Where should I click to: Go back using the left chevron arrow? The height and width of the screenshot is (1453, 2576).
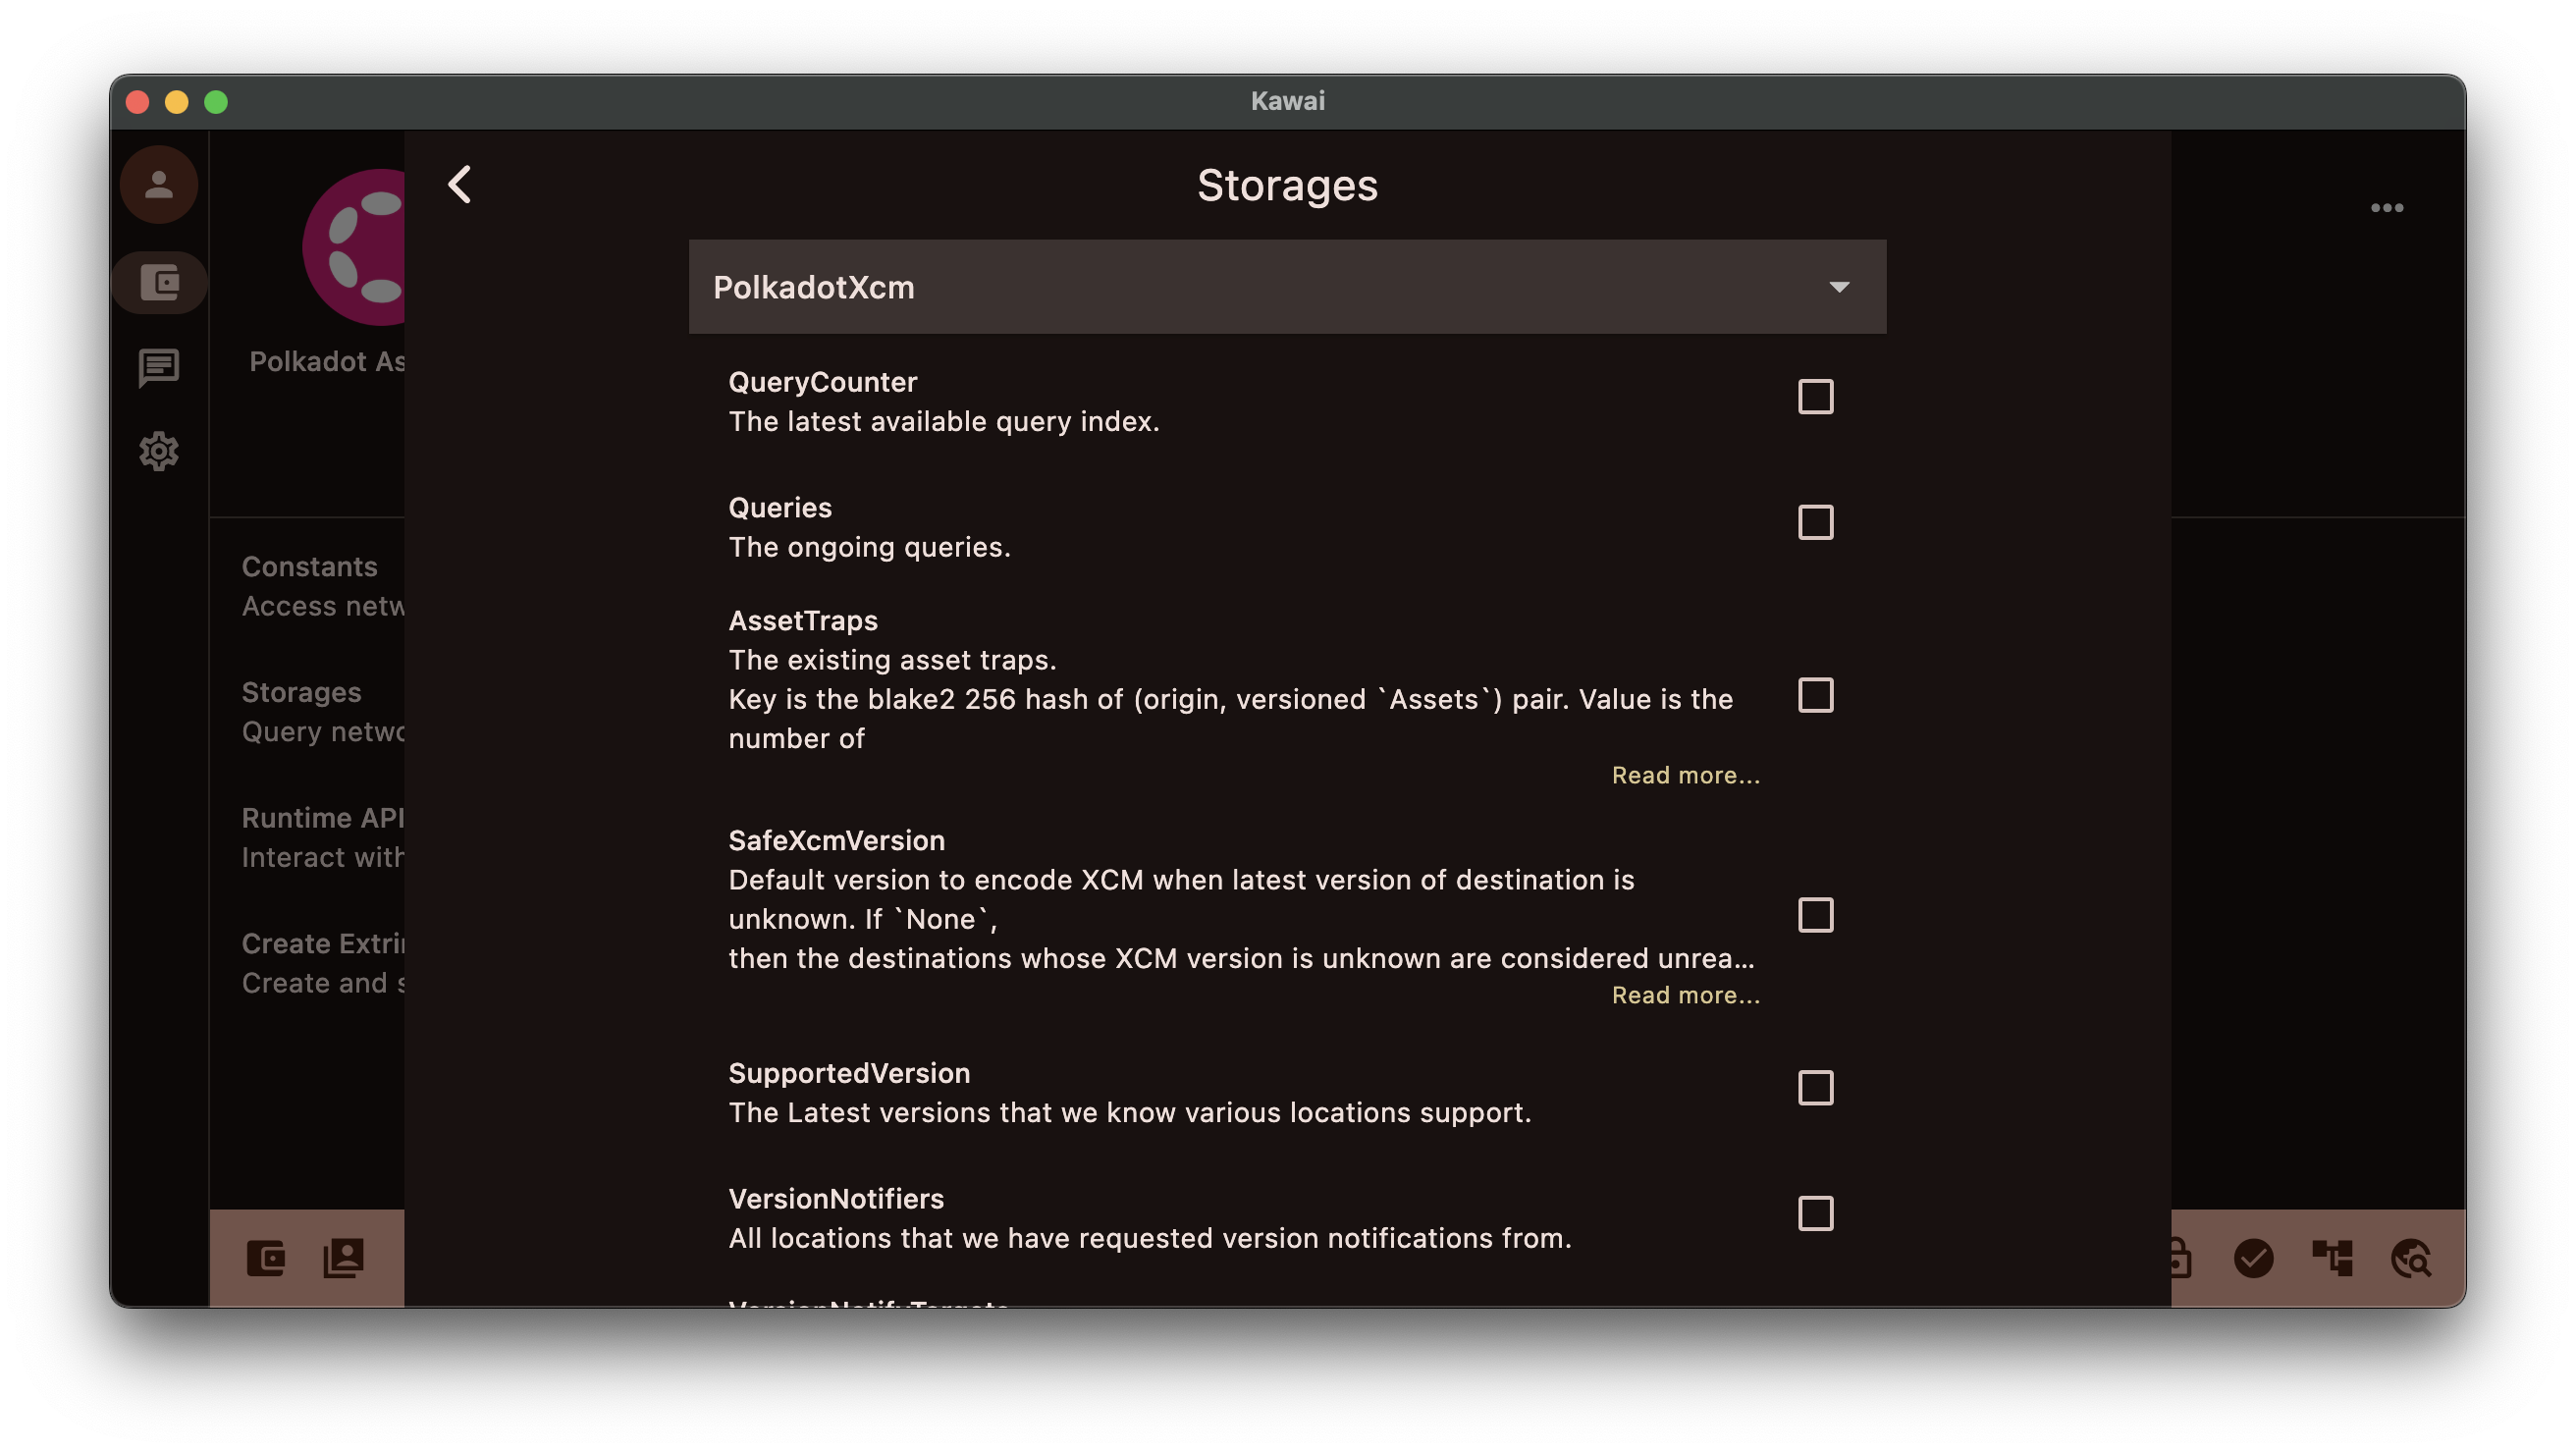point(459,185)
